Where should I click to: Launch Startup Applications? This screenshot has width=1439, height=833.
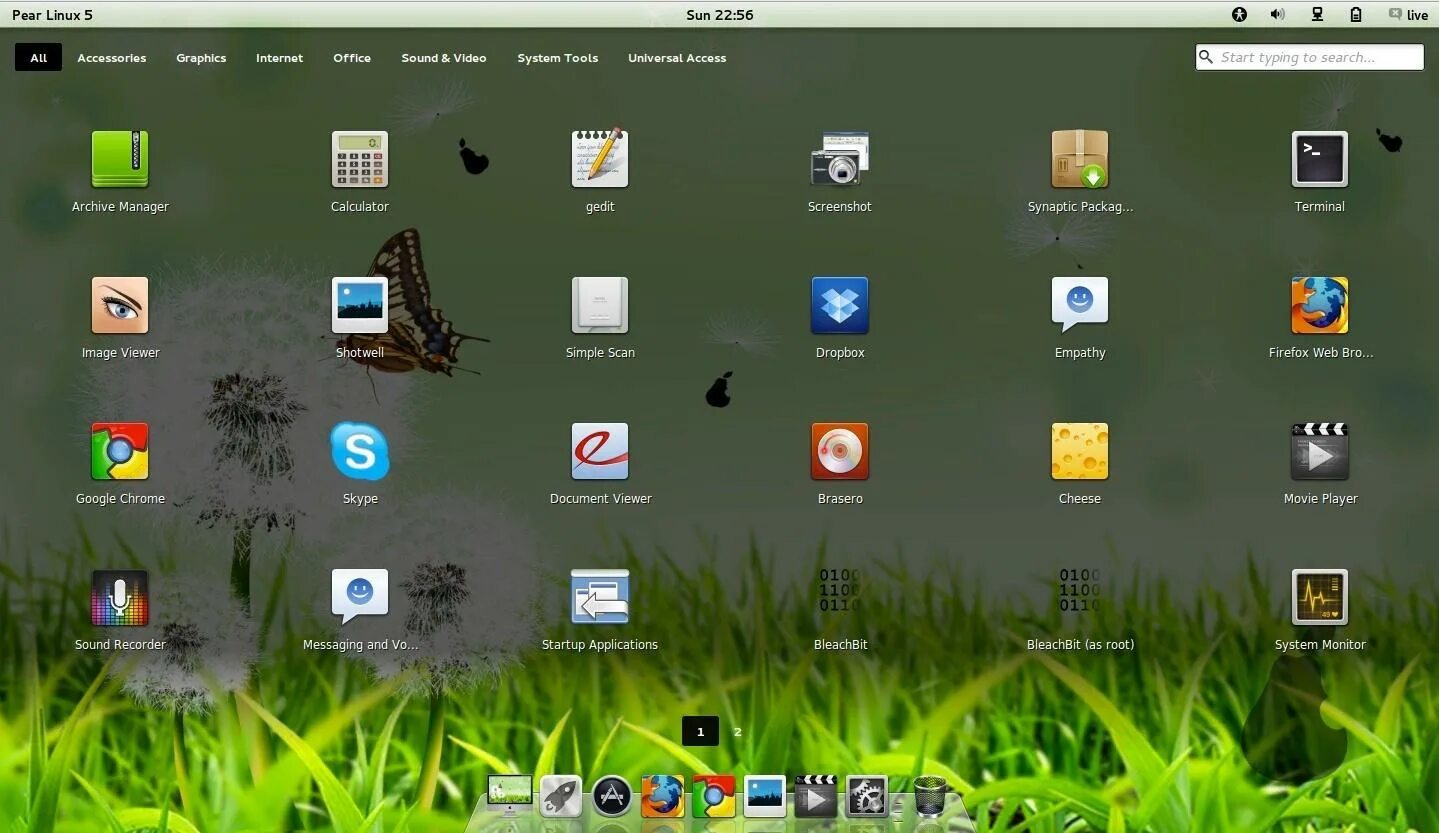600,598
